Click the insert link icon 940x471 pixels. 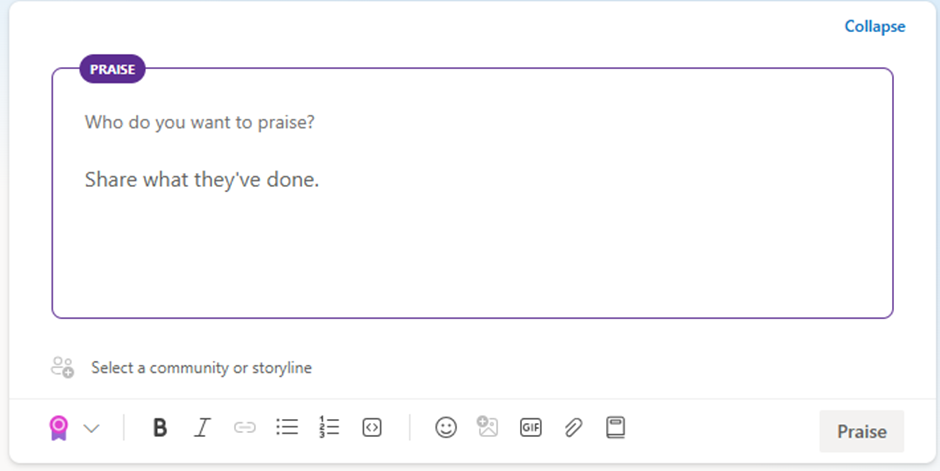click(x=244, y=428)
